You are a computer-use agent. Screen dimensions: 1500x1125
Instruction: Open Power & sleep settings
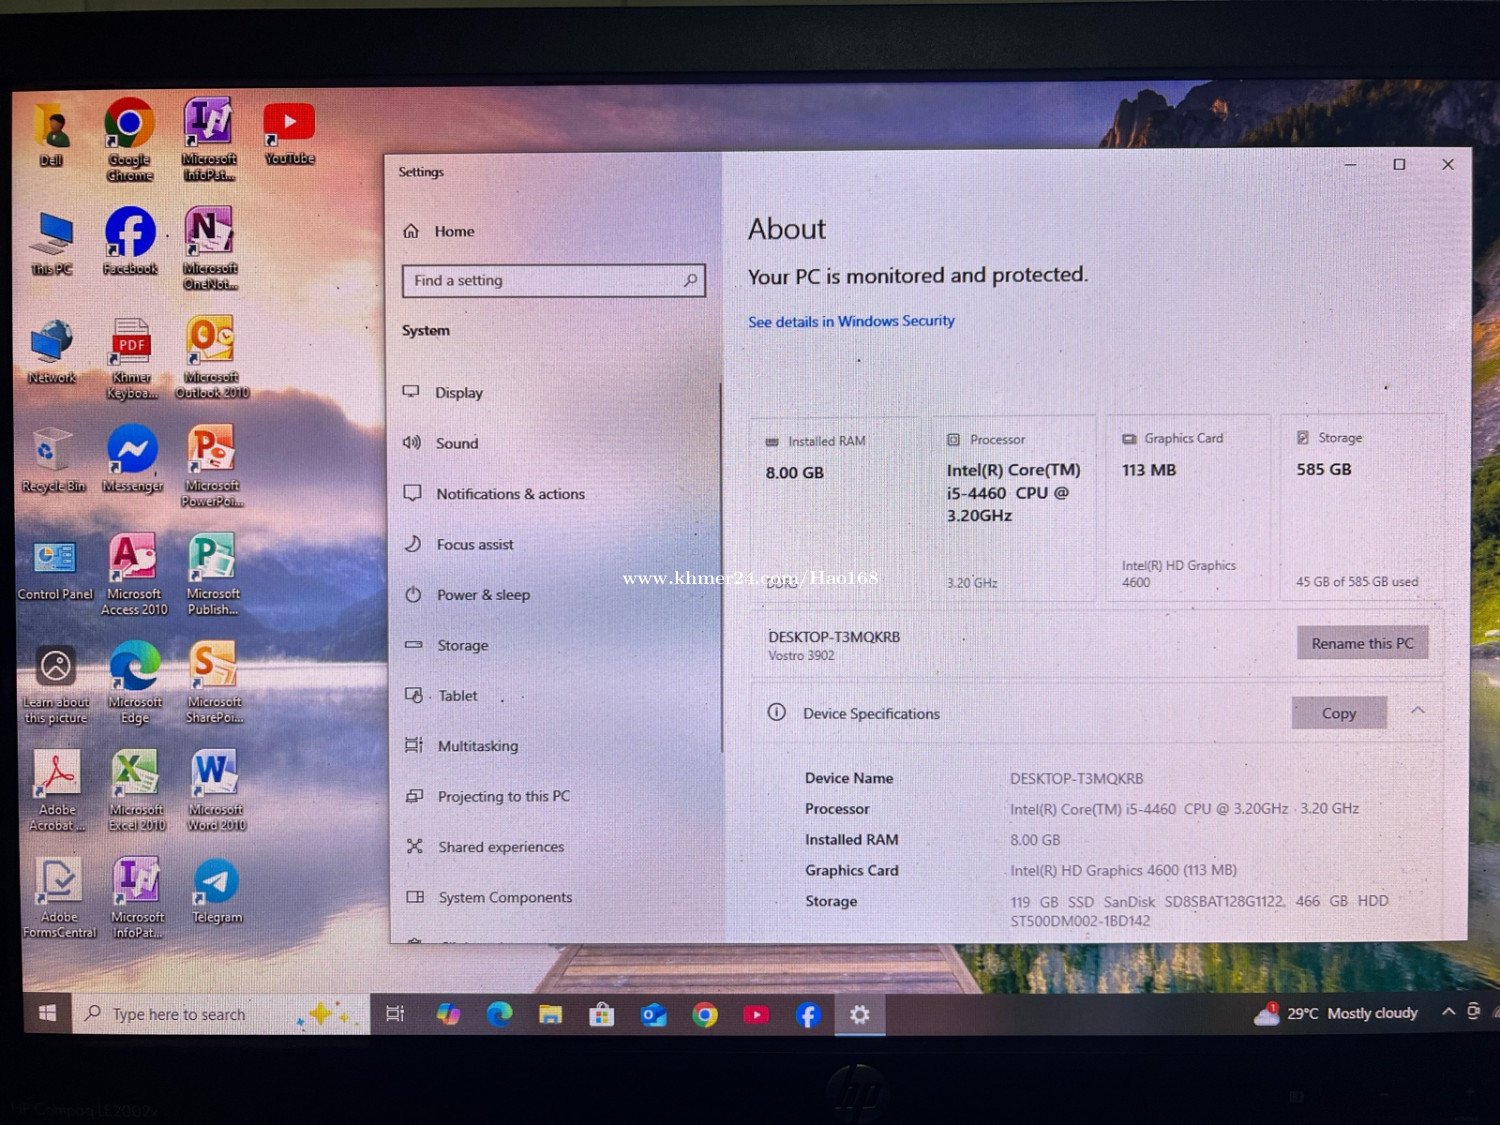(x=483, y=595)
